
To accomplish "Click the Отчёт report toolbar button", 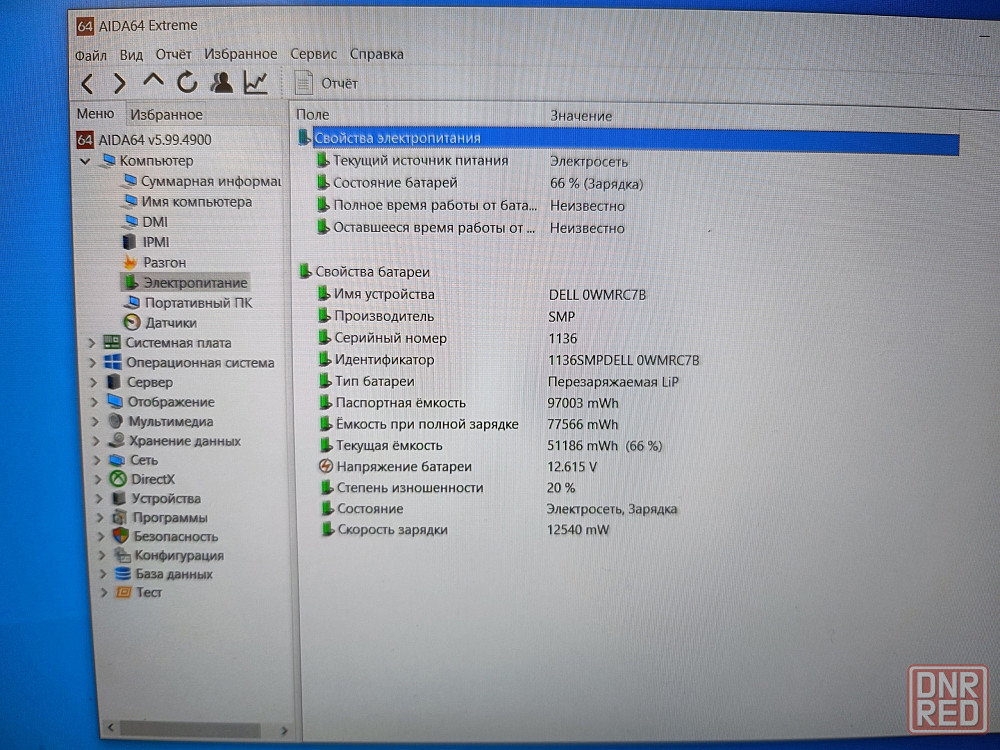I will pos(326,83).
